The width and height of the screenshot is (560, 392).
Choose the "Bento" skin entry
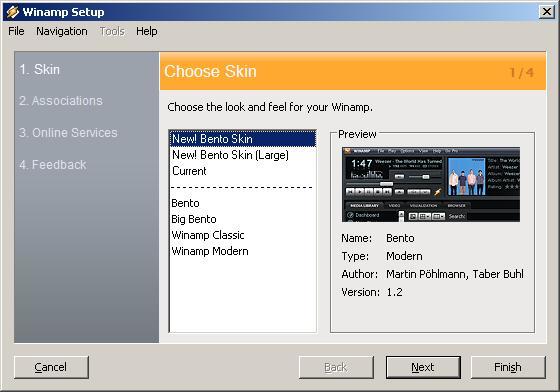coord(242,203)
